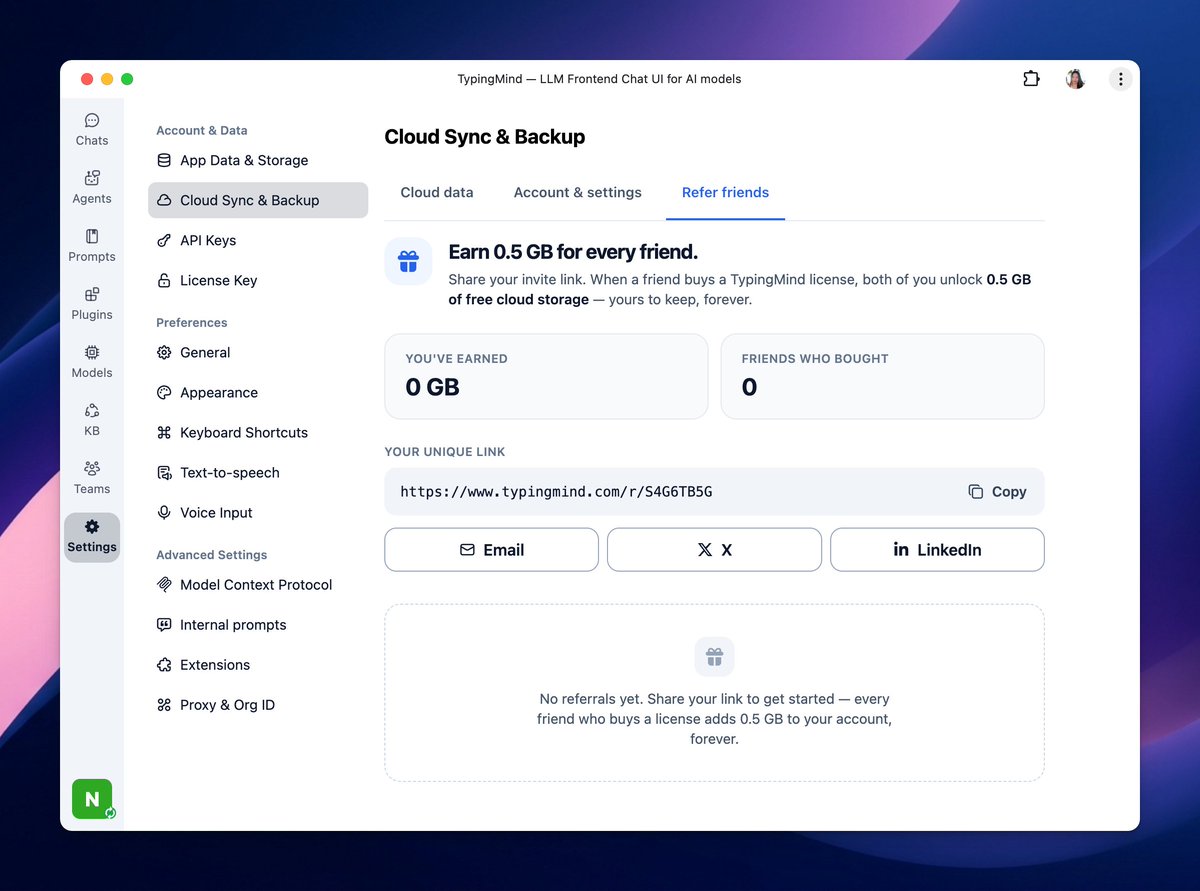This screenshot has height=891, width=1200.
Task: Click the 'Advanced Settings' section label
Action: (x=212, y=554)
